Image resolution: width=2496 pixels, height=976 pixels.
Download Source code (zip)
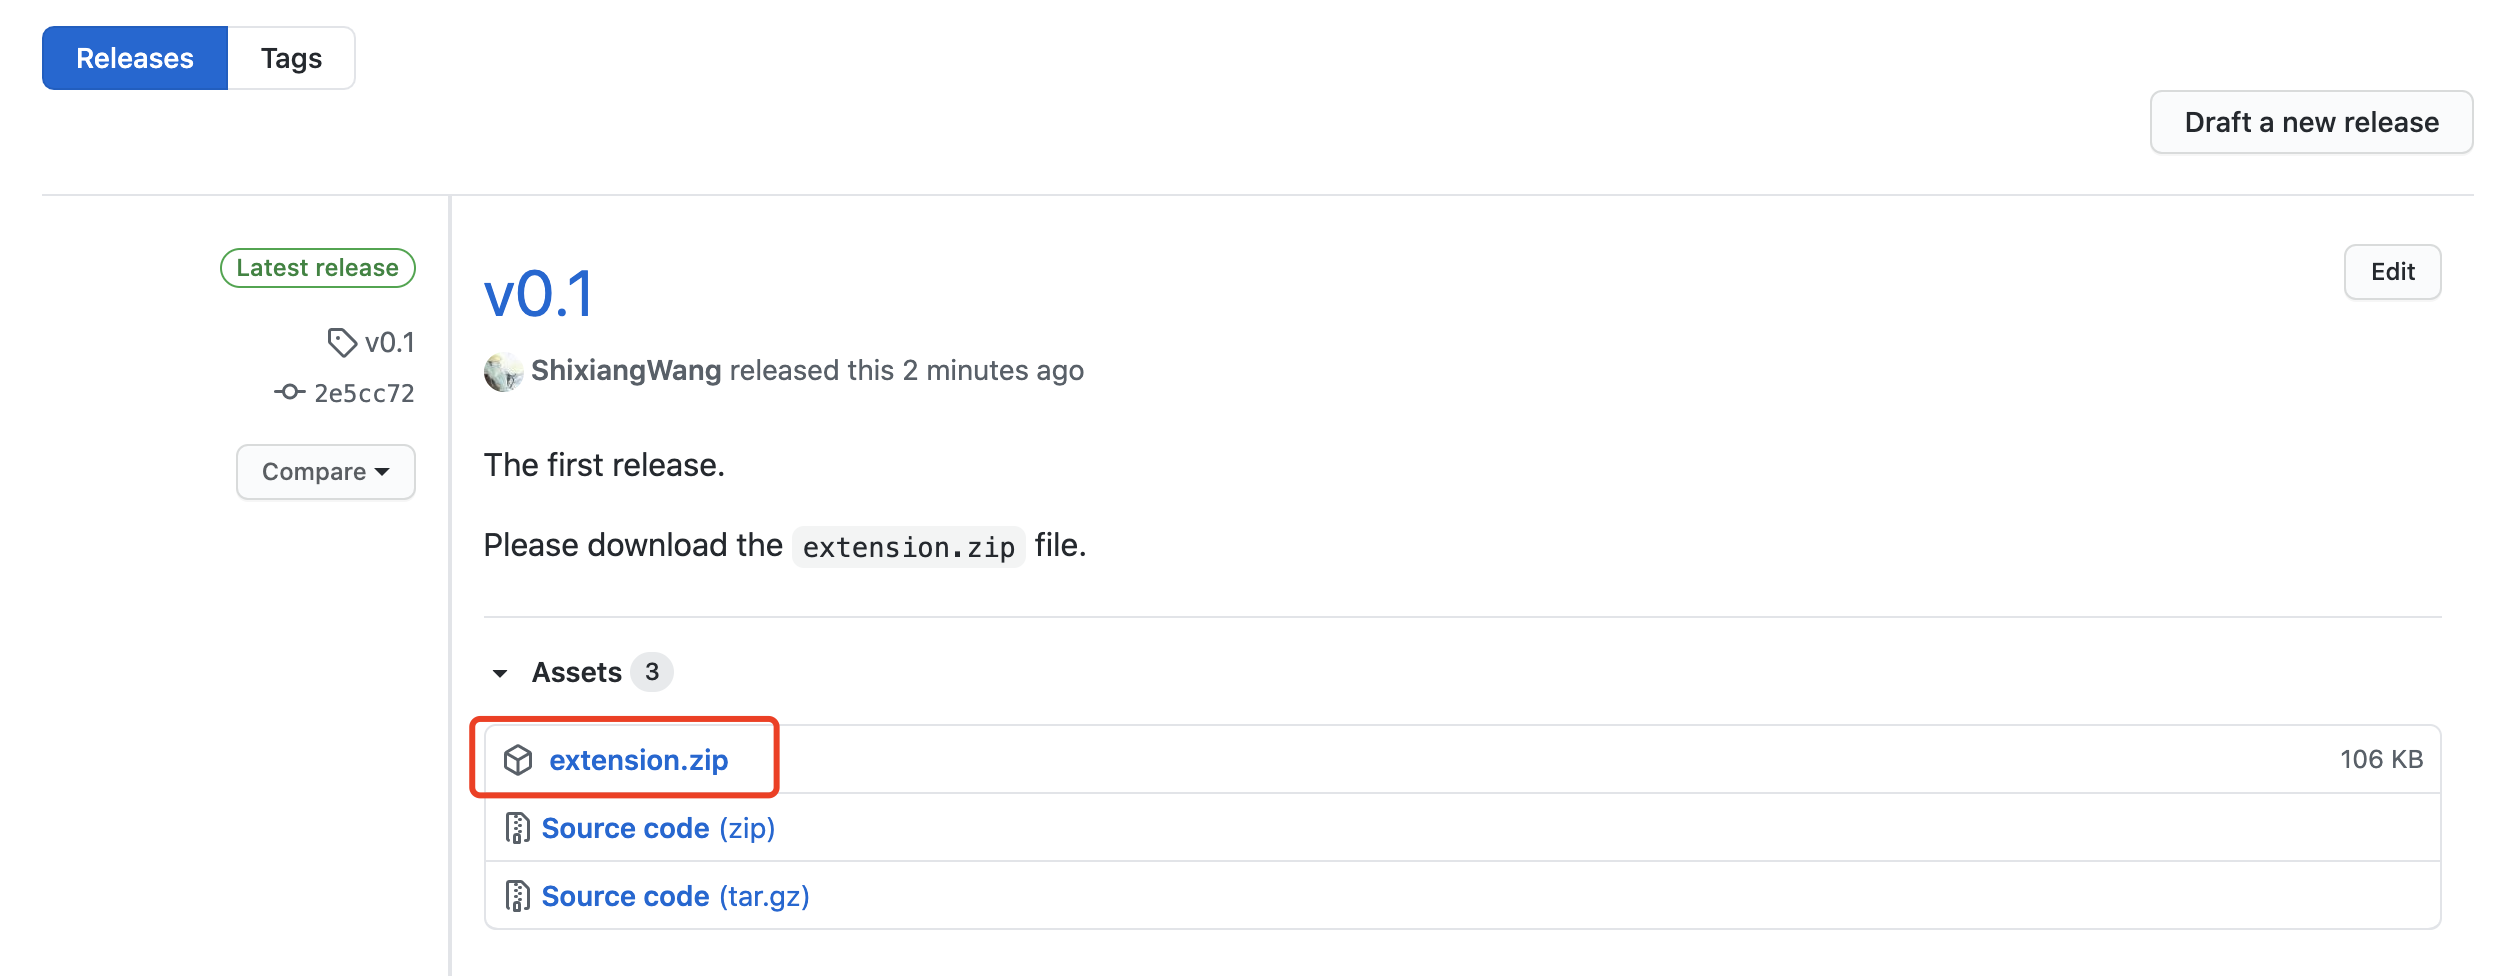click(x=658, y=828)
